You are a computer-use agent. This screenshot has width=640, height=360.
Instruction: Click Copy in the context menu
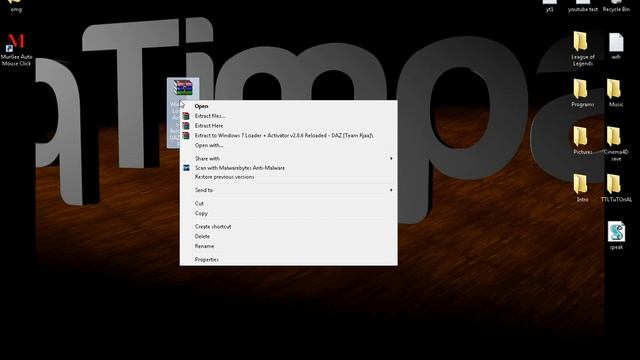[289, 213]
